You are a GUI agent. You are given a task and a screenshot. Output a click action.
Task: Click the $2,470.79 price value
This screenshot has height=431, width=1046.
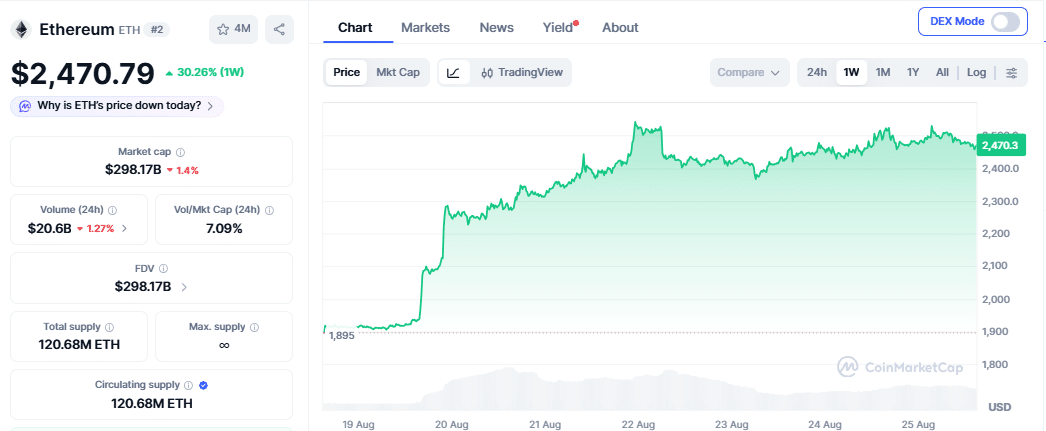click(82, 73)
